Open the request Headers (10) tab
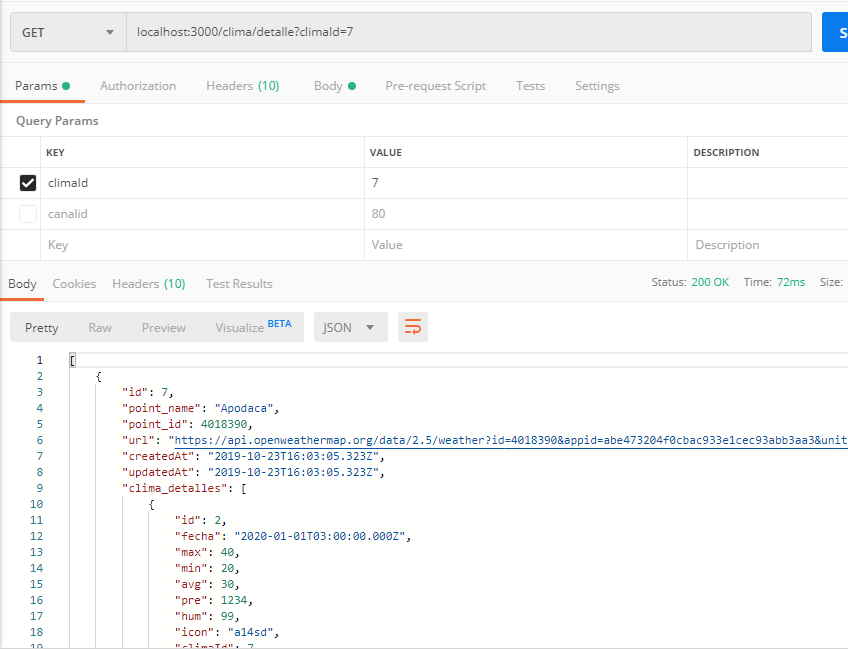848x649 pixels. (242, 86)
